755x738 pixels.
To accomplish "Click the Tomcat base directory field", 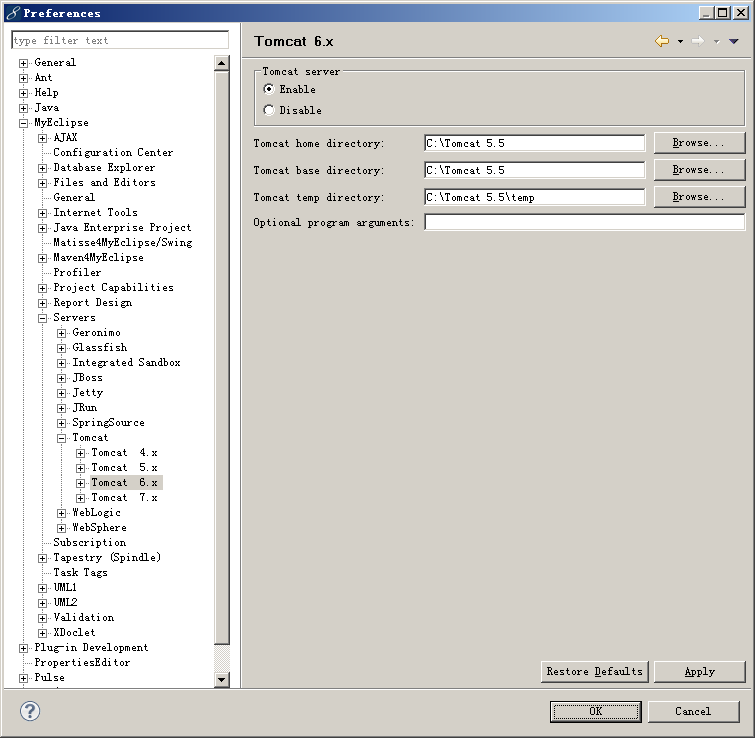I will click(534, 170).
